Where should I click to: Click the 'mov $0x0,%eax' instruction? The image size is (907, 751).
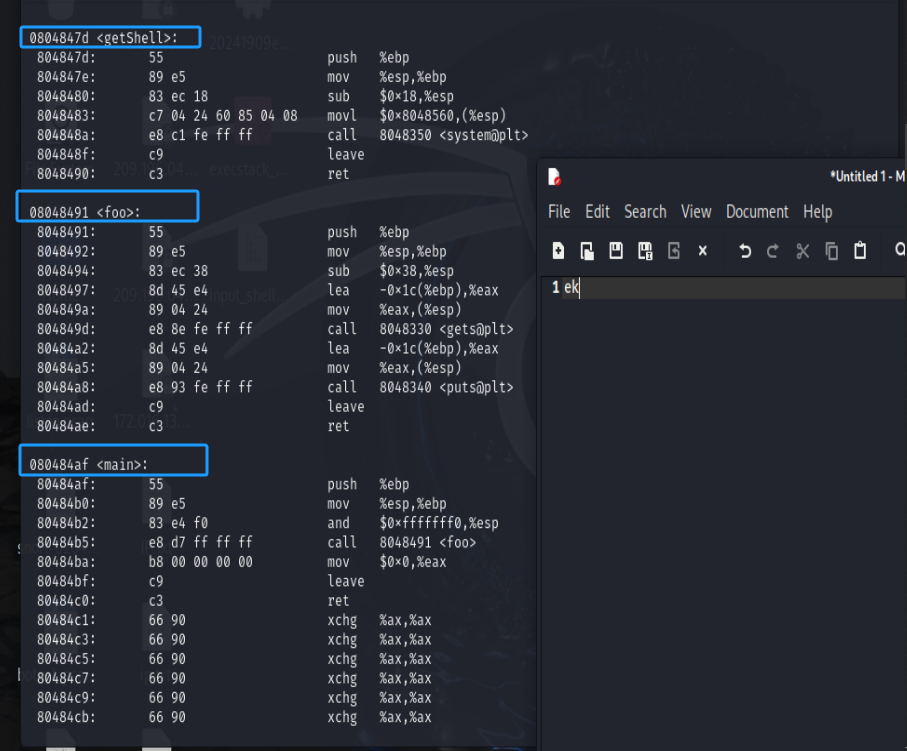(x=386, y=562)
